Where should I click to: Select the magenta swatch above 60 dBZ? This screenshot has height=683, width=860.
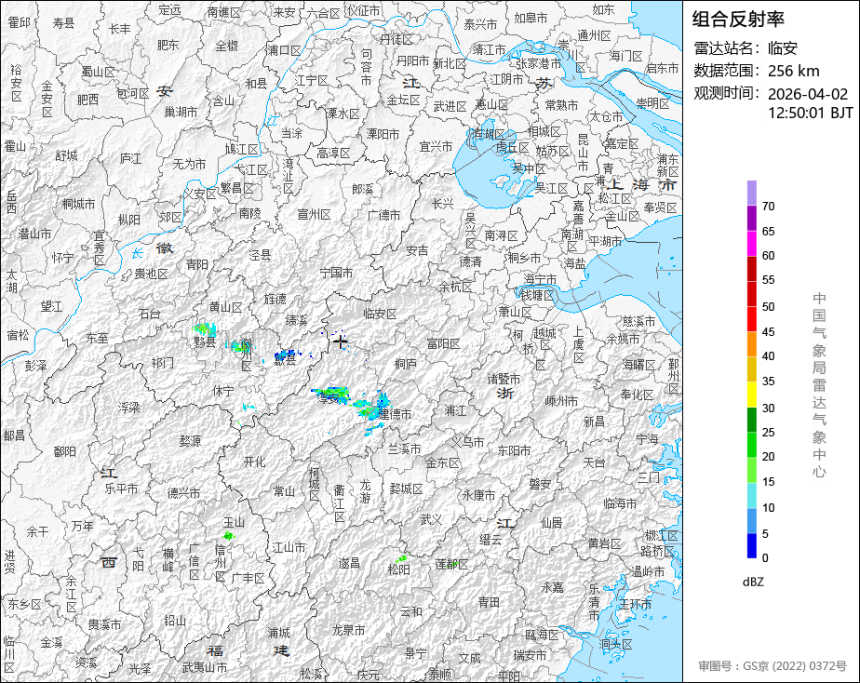751,244
